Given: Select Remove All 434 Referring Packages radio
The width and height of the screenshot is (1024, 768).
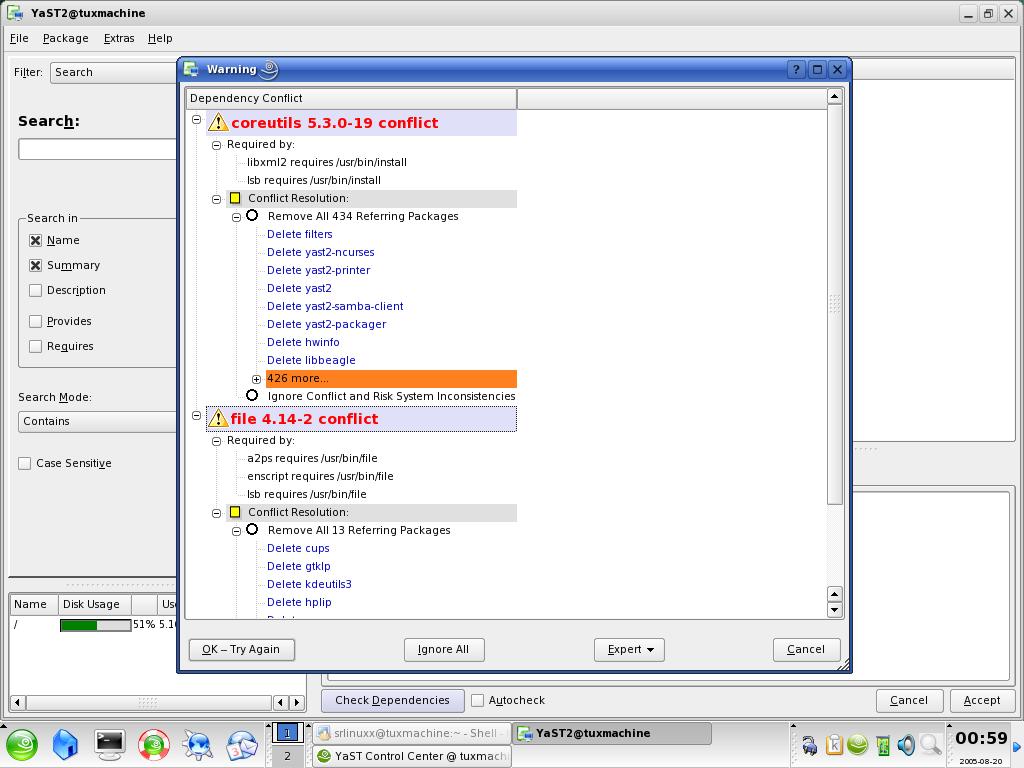Looking at the screenshot, I should [x=252, y=216].
